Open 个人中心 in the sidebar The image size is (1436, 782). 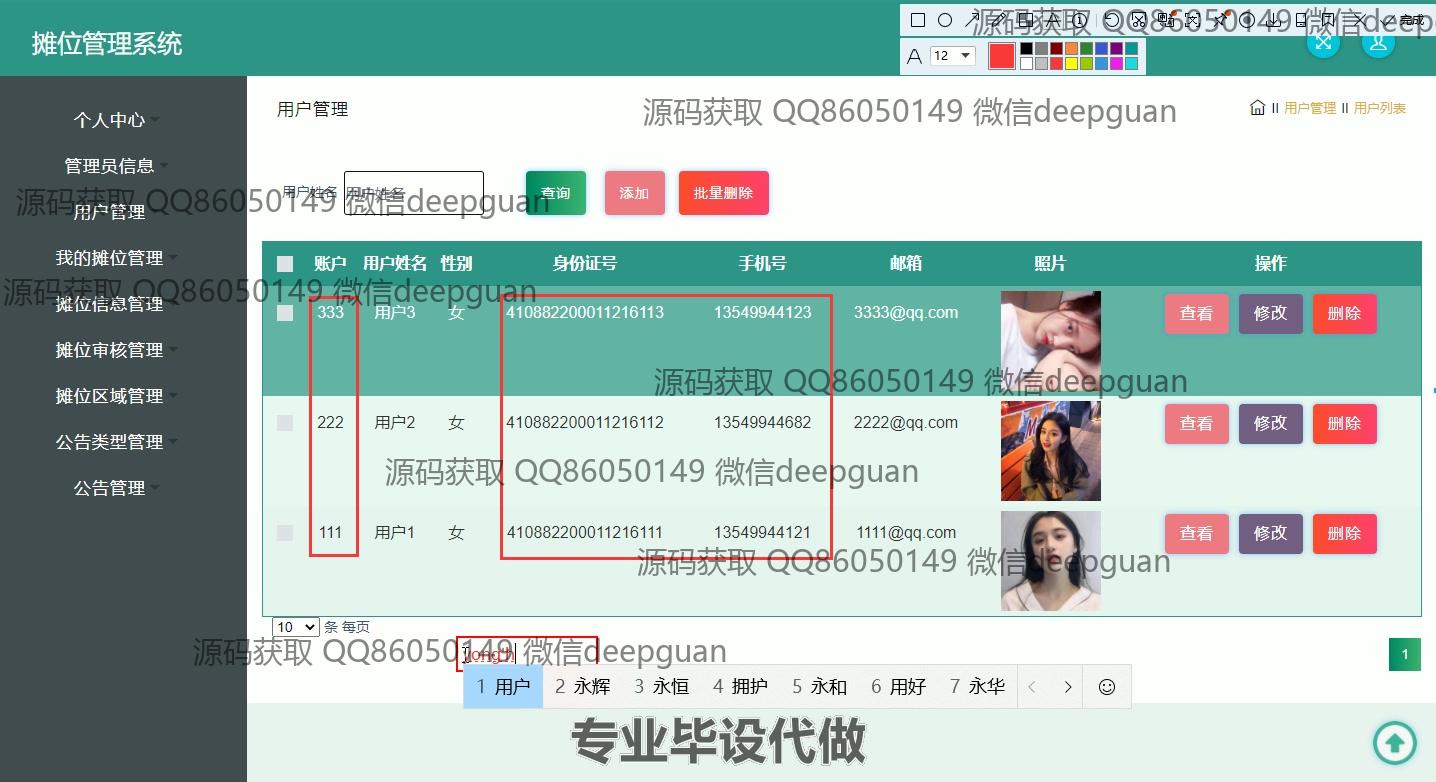click(109, 120)
